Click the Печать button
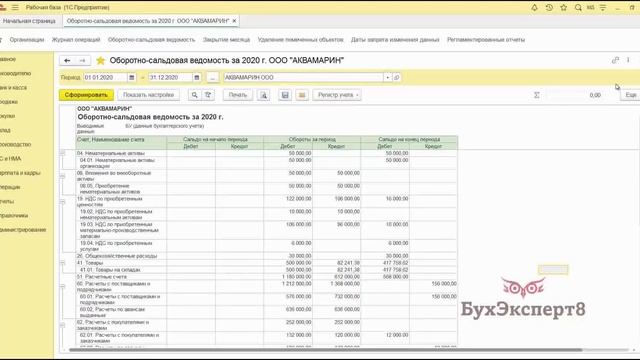Image resolution: width=640 pixels, height=360 pixels. point(238,95)
